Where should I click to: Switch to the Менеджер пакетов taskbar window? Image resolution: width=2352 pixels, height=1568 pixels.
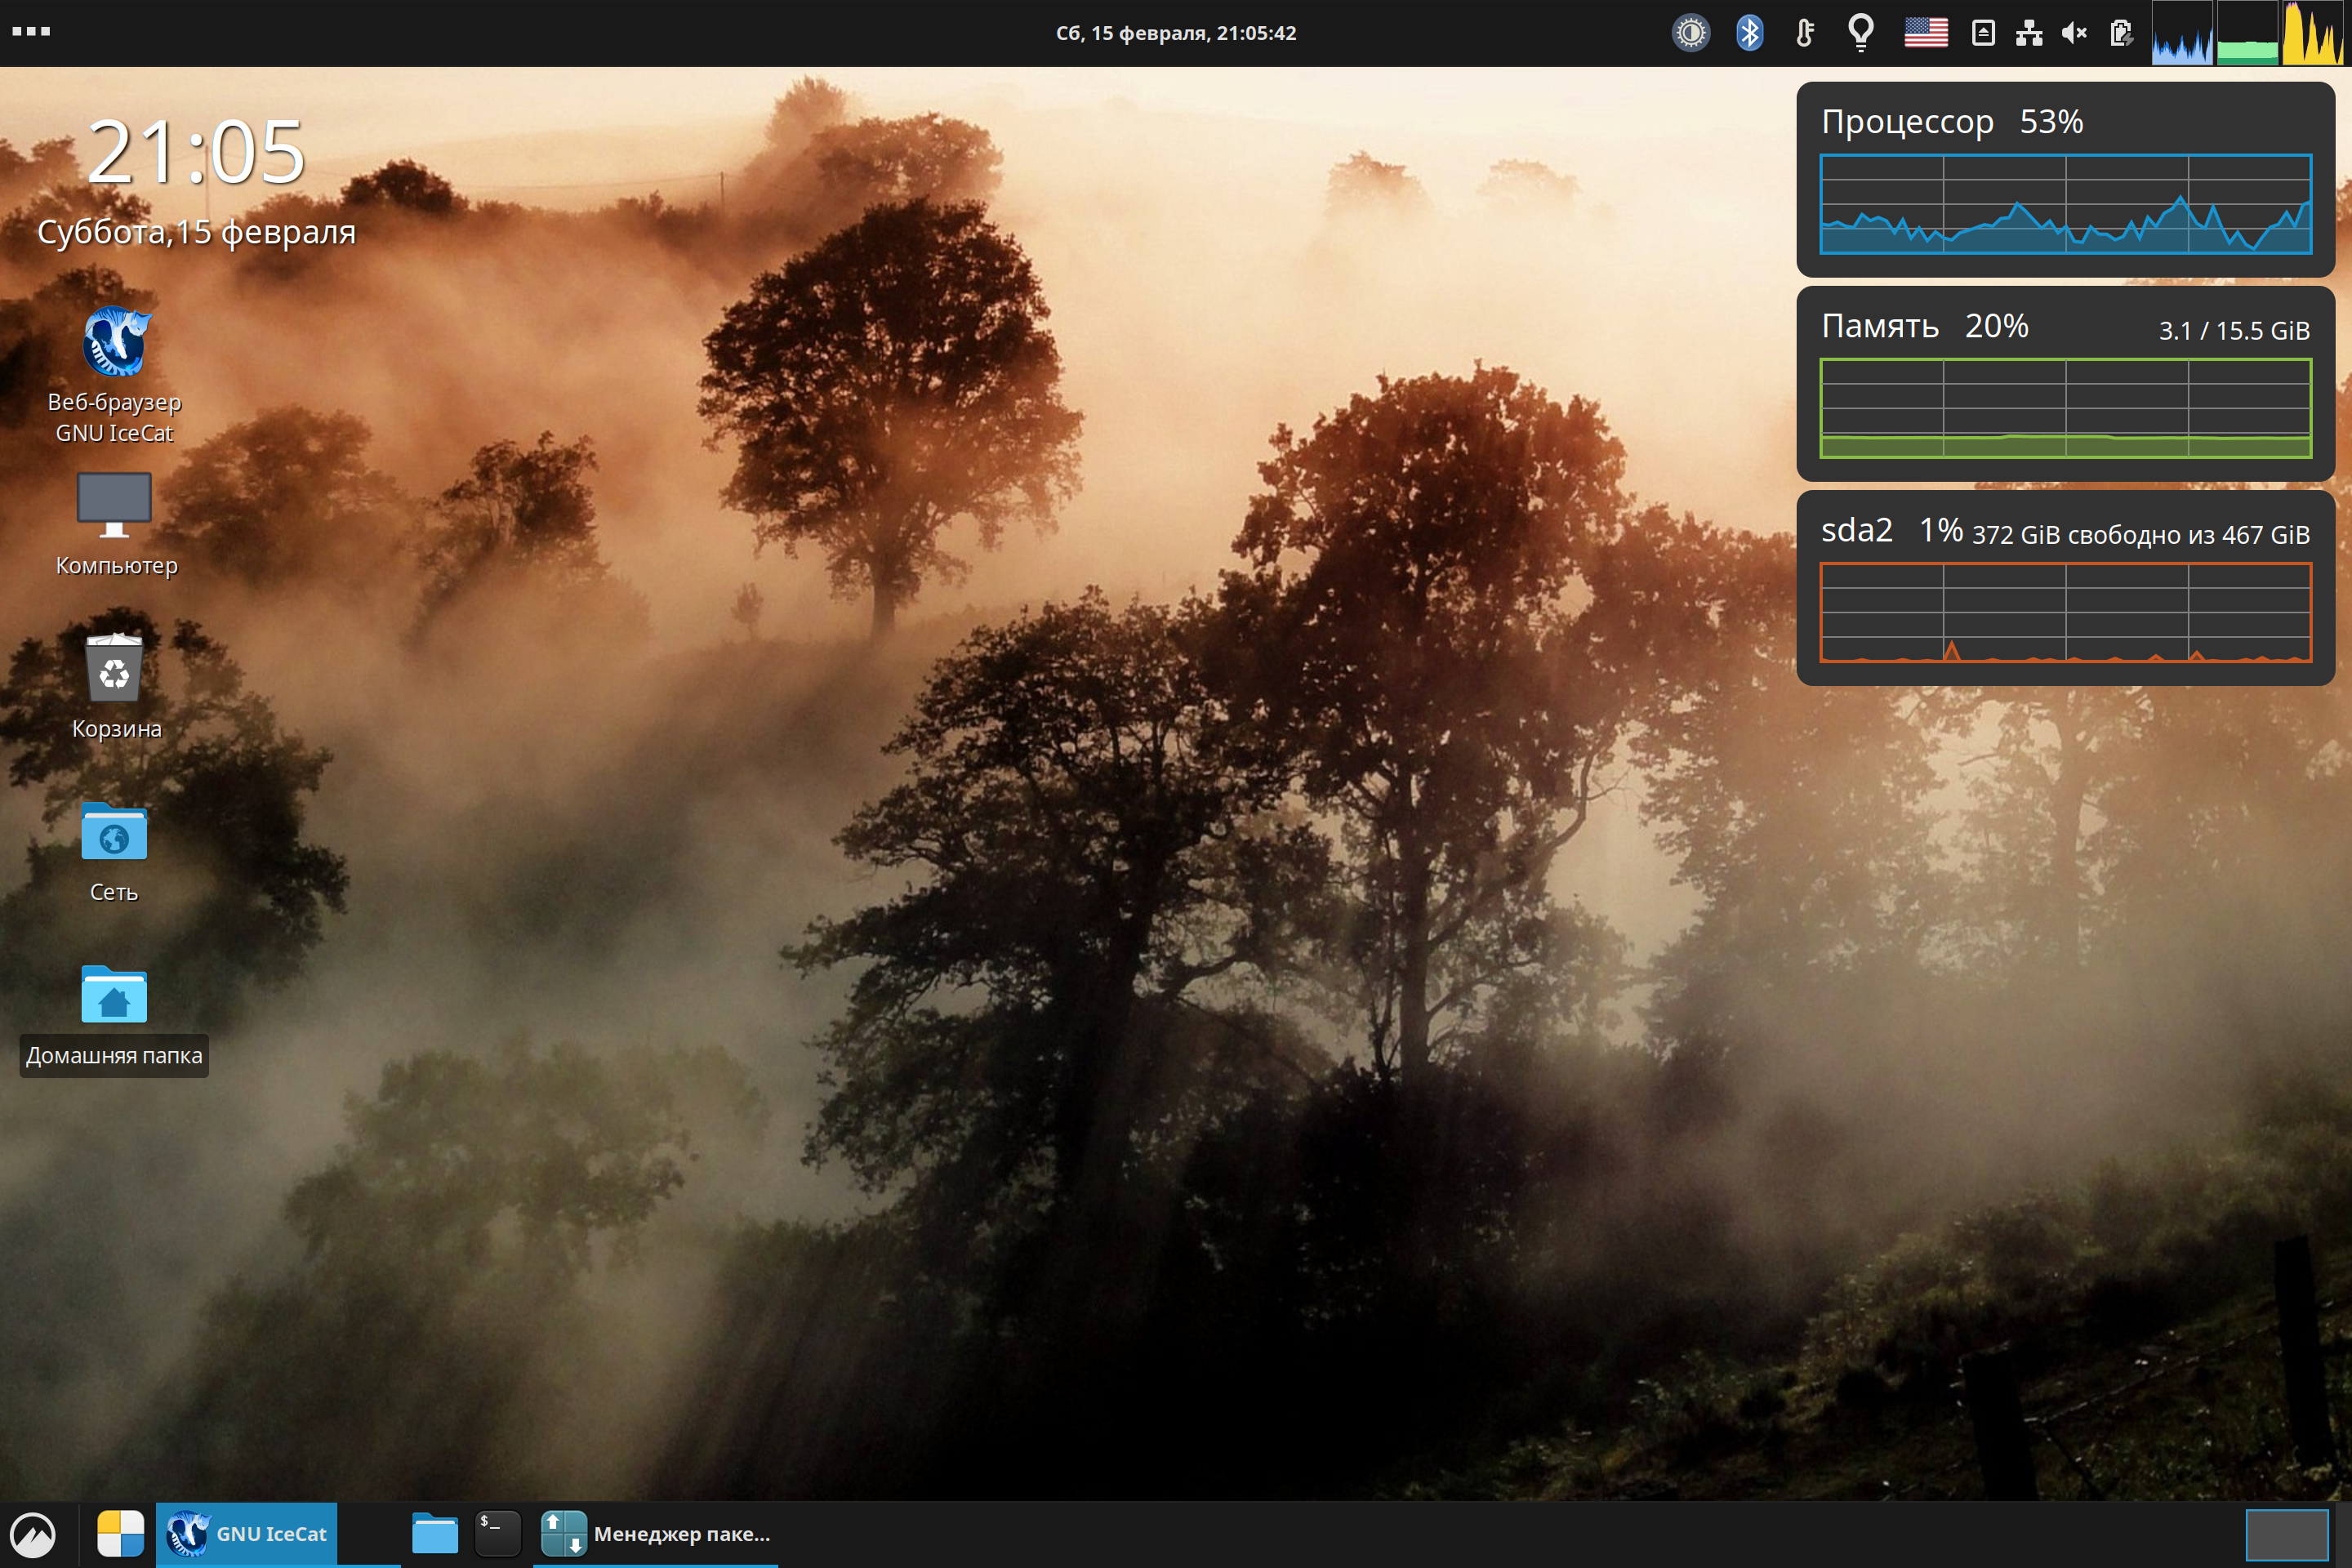pos(656,1533)
